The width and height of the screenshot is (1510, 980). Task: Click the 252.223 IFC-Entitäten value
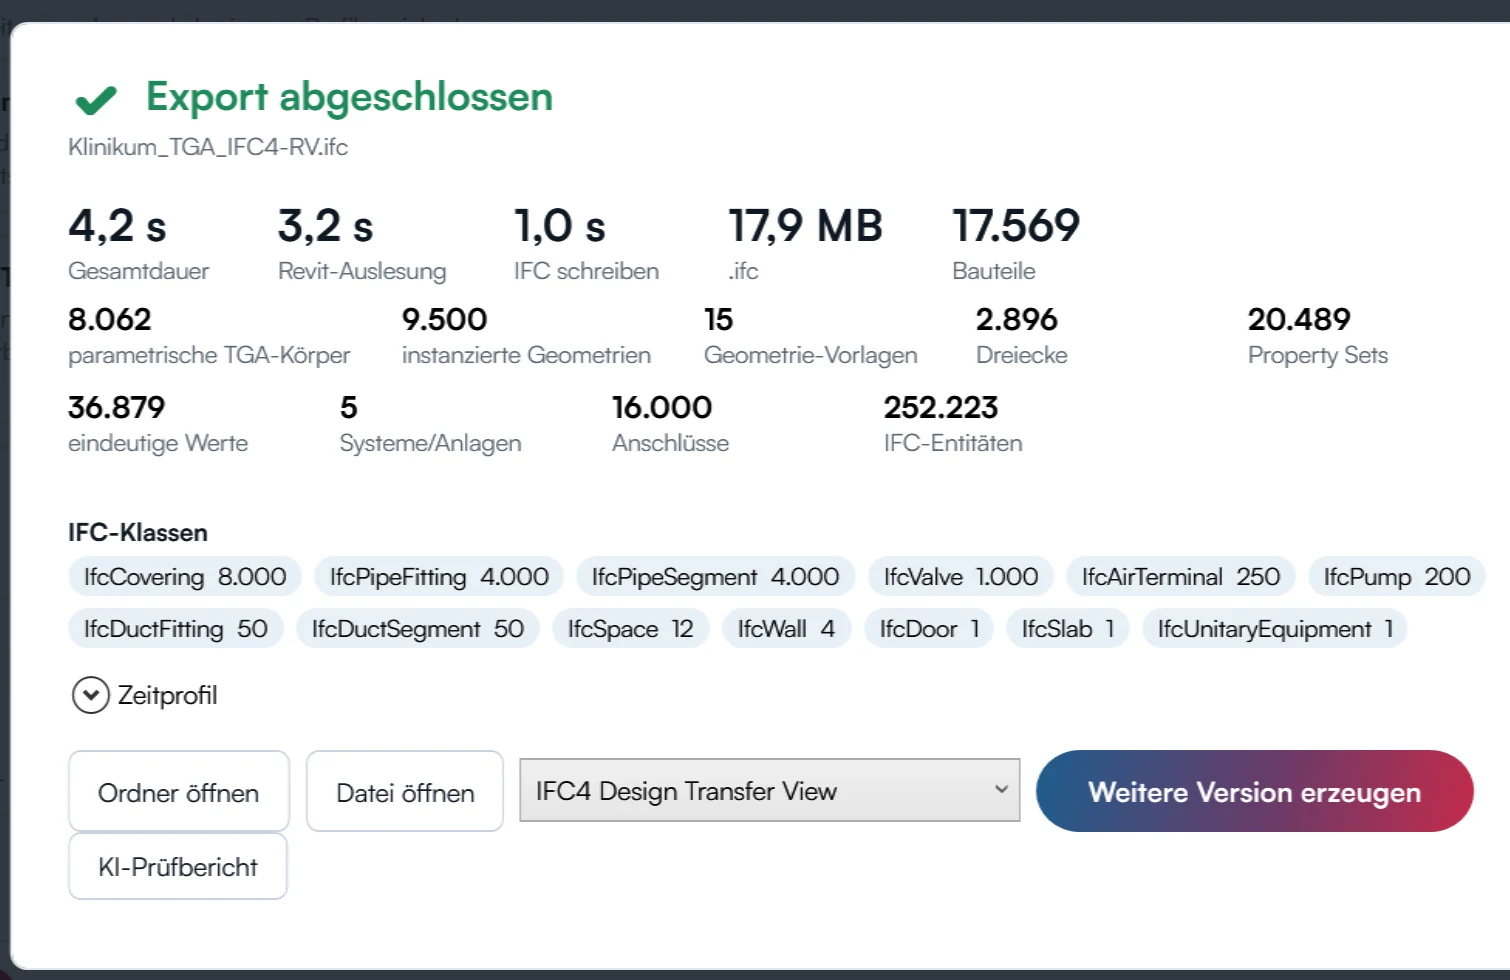point(941,407)
